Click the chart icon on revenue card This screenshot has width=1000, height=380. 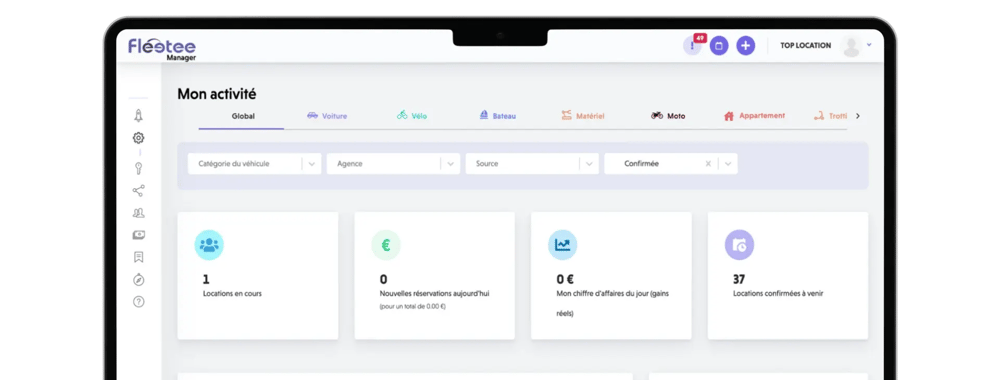point(562,245)
